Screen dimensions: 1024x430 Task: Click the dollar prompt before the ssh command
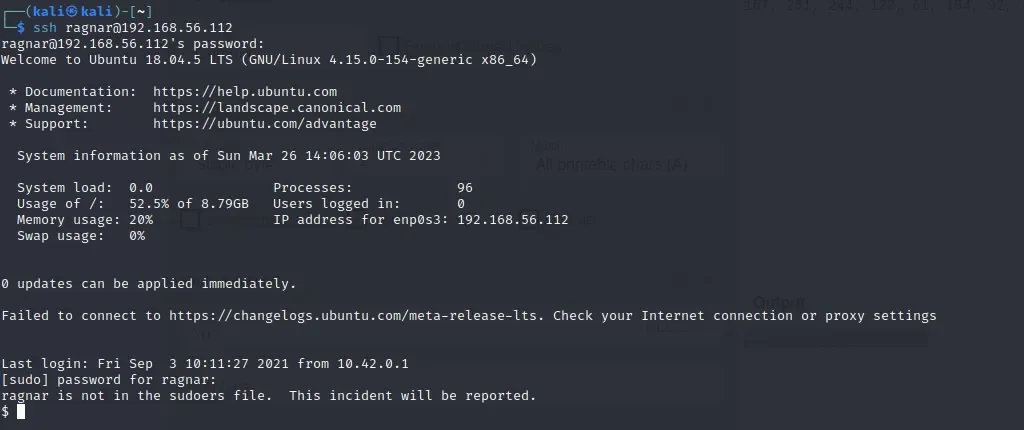point(21,28)
